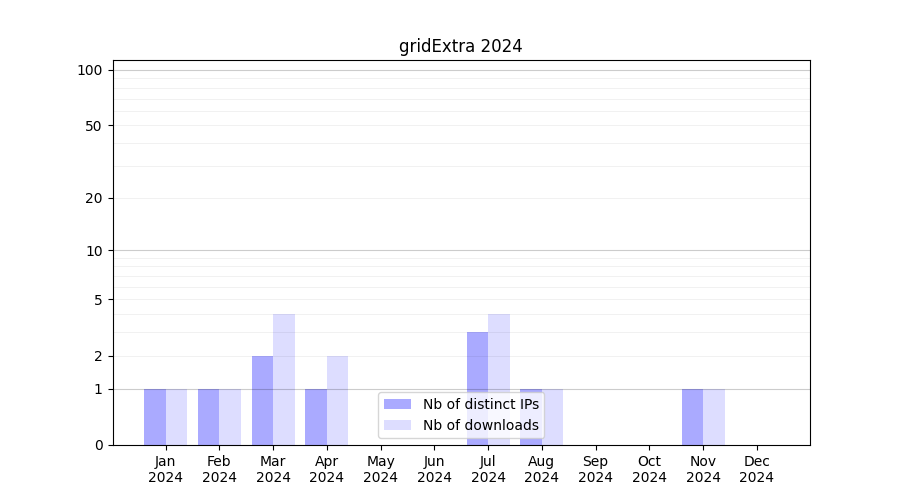Select the Jun 2024 x-axis label

[x=434, y=469]
